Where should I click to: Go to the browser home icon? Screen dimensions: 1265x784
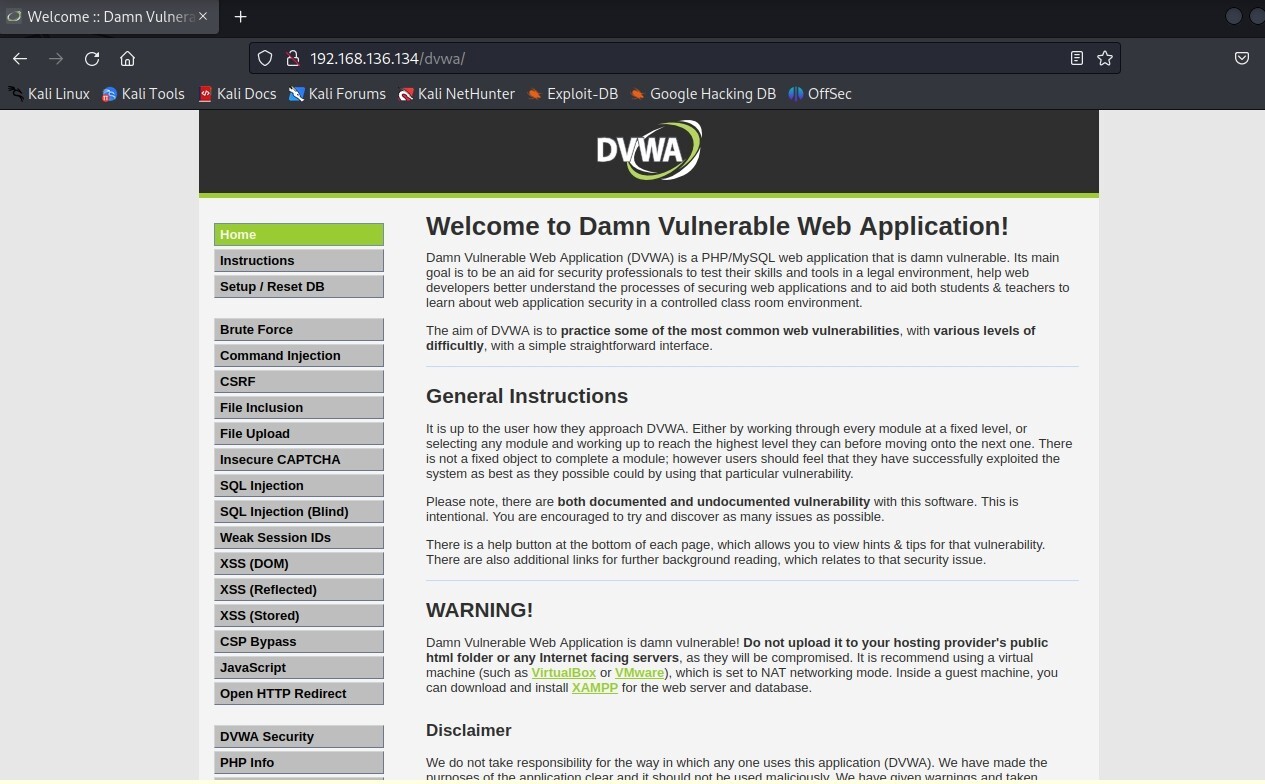127,58
